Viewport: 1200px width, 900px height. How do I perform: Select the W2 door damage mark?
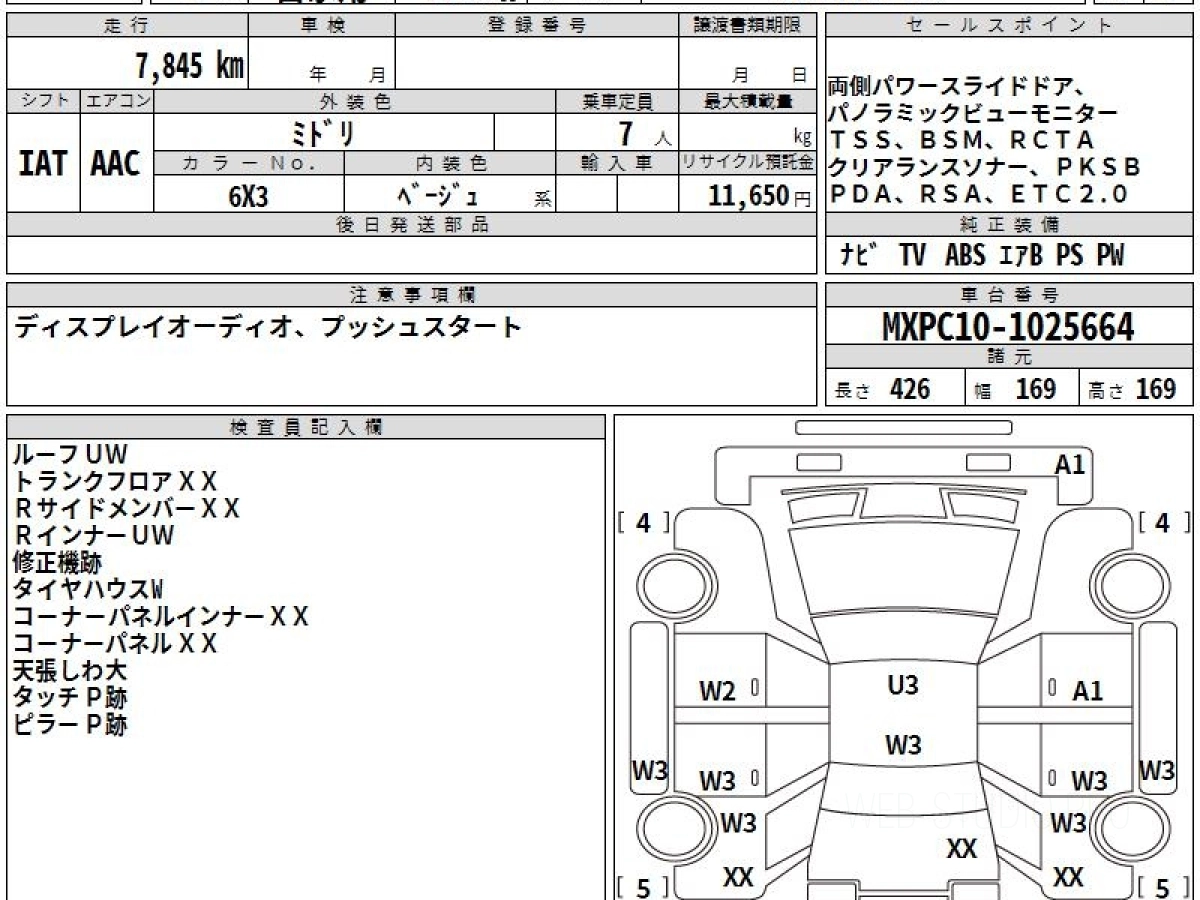tap(717, 691)
